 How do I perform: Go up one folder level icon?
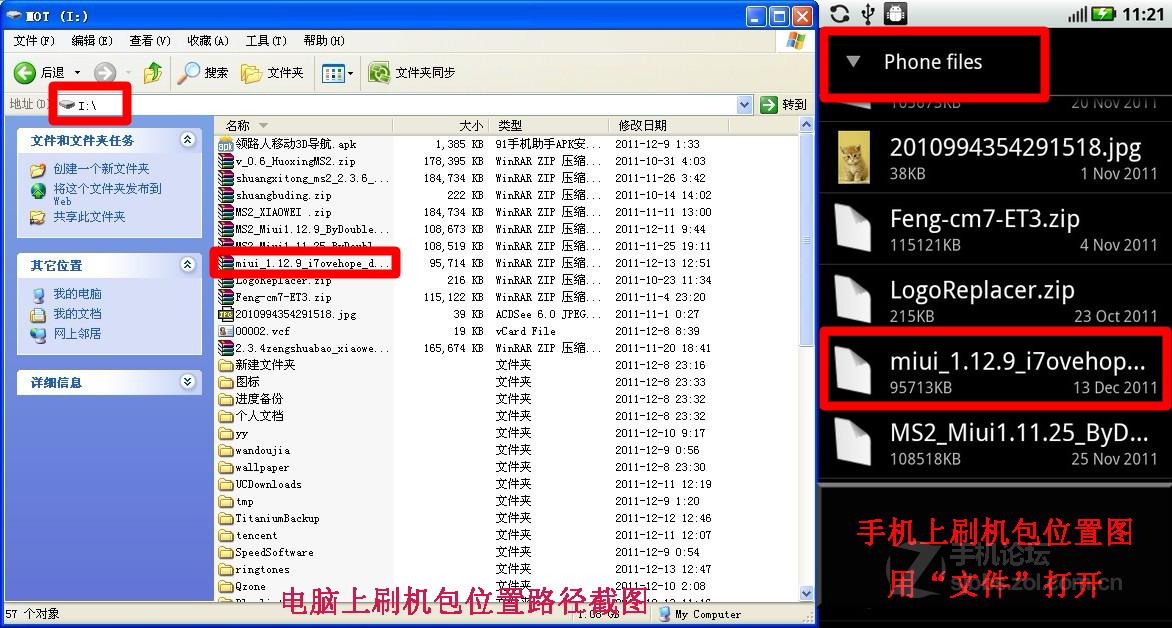pyautogui.click(x=153, y=73)
